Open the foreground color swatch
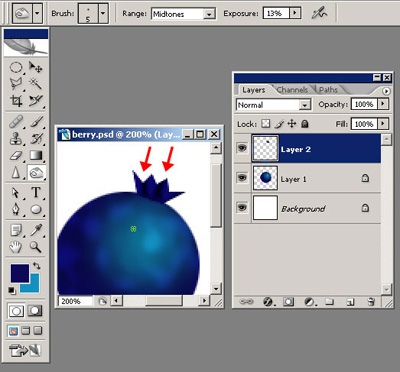Viewport: 400px width, 372px height. click(19, 273)
